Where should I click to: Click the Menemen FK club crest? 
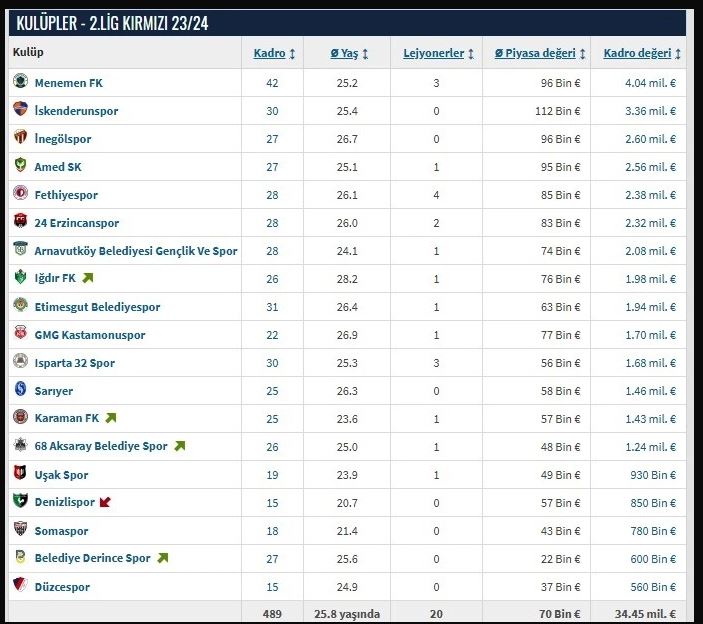(20, 81)
